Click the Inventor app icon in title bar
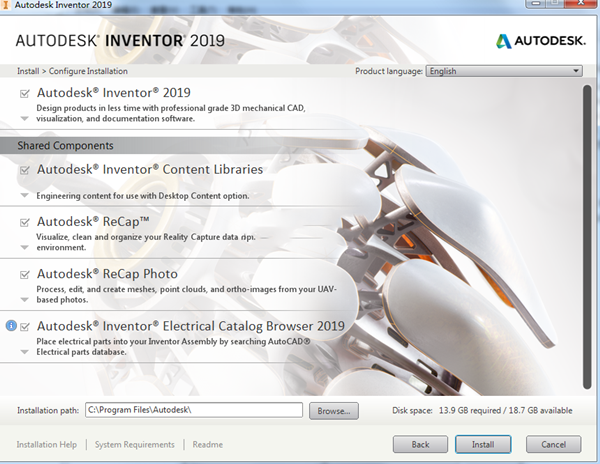Image resolution: width=600 pixels, height=464 pixels. [5, 5]
